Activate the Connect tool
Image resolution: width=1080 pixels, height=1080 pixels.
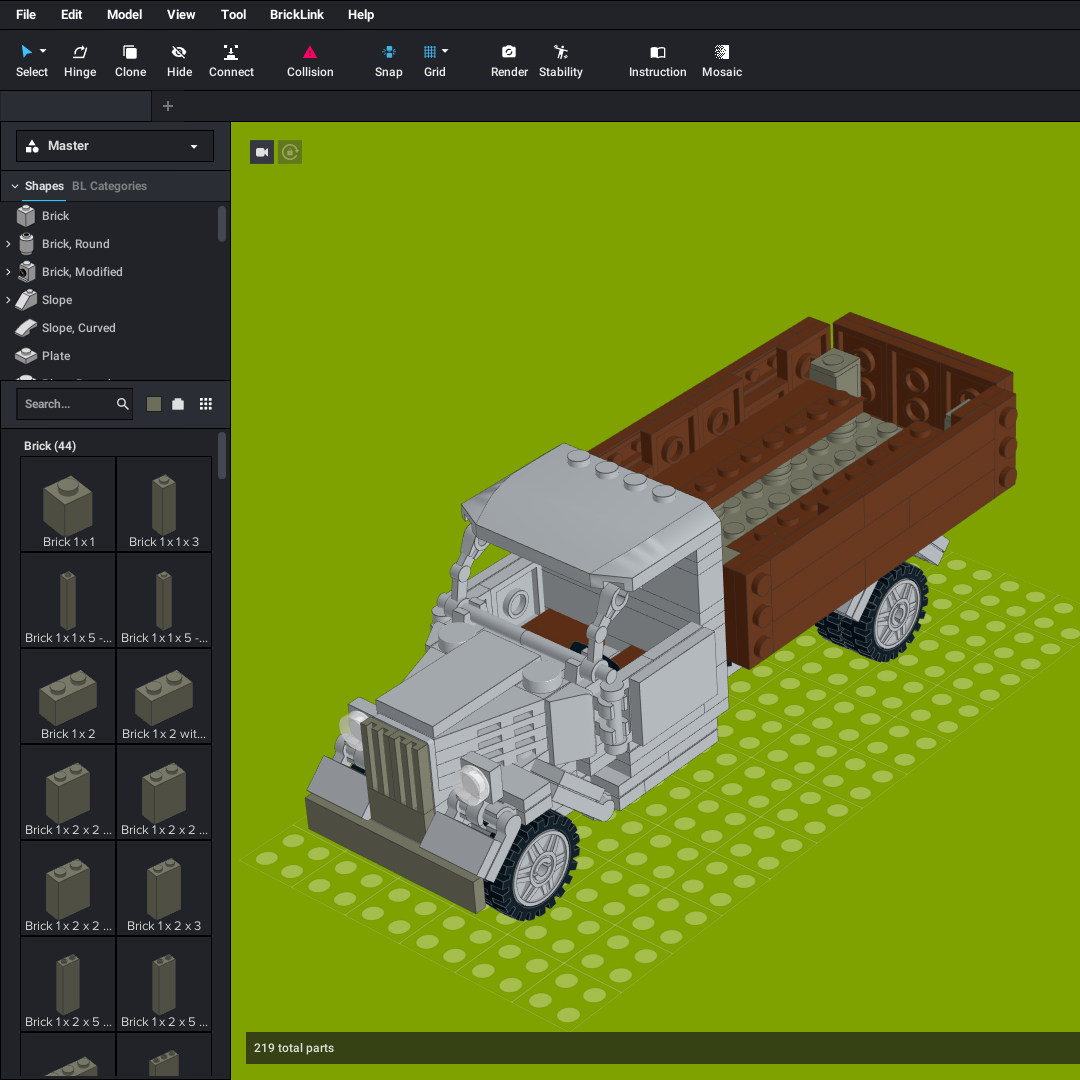(x=231, y=60)
